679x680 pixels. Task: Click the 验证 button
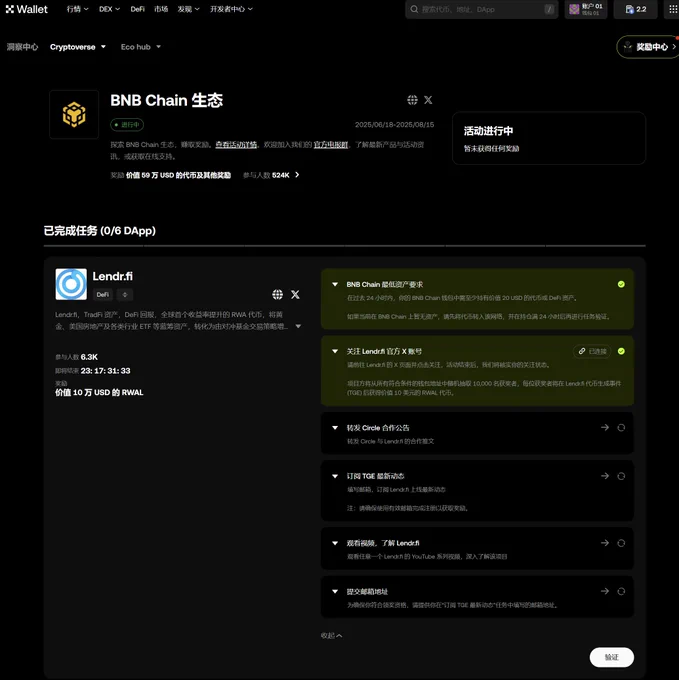(x=612, y=657)
